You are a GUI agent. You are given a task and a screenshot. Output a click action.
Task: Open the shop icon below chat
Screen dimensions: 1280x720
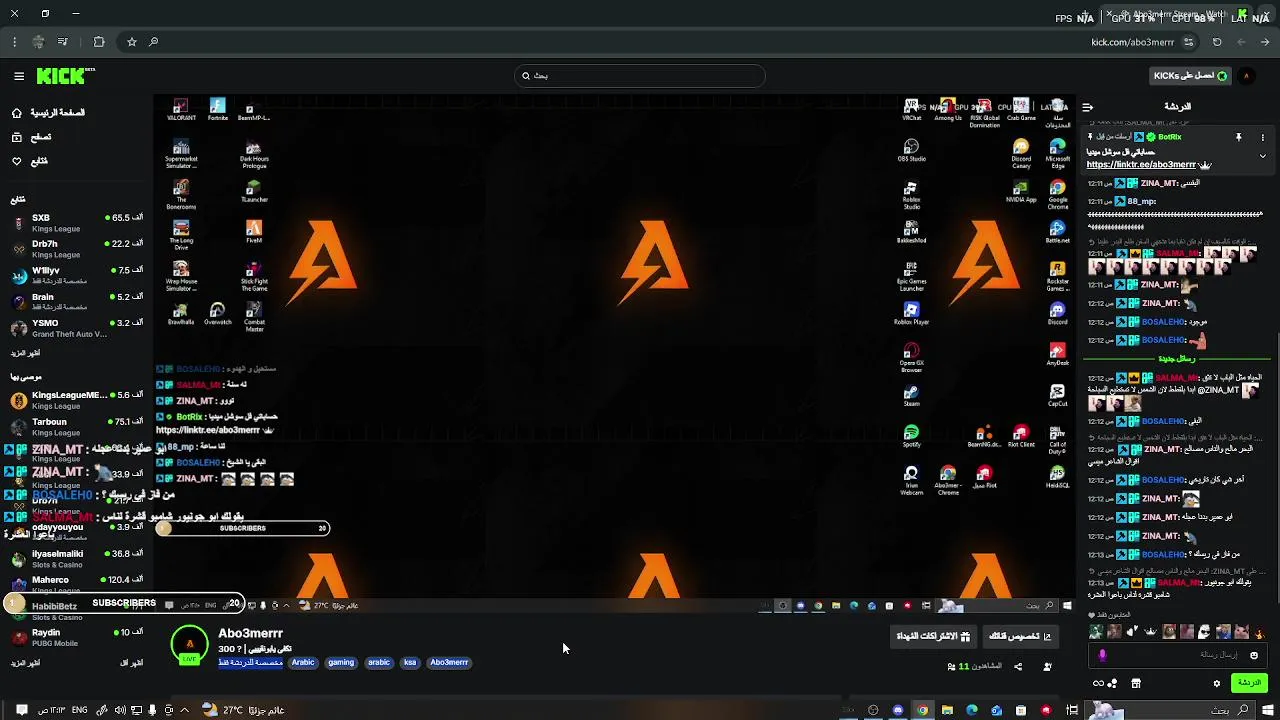pos(1136,684)
